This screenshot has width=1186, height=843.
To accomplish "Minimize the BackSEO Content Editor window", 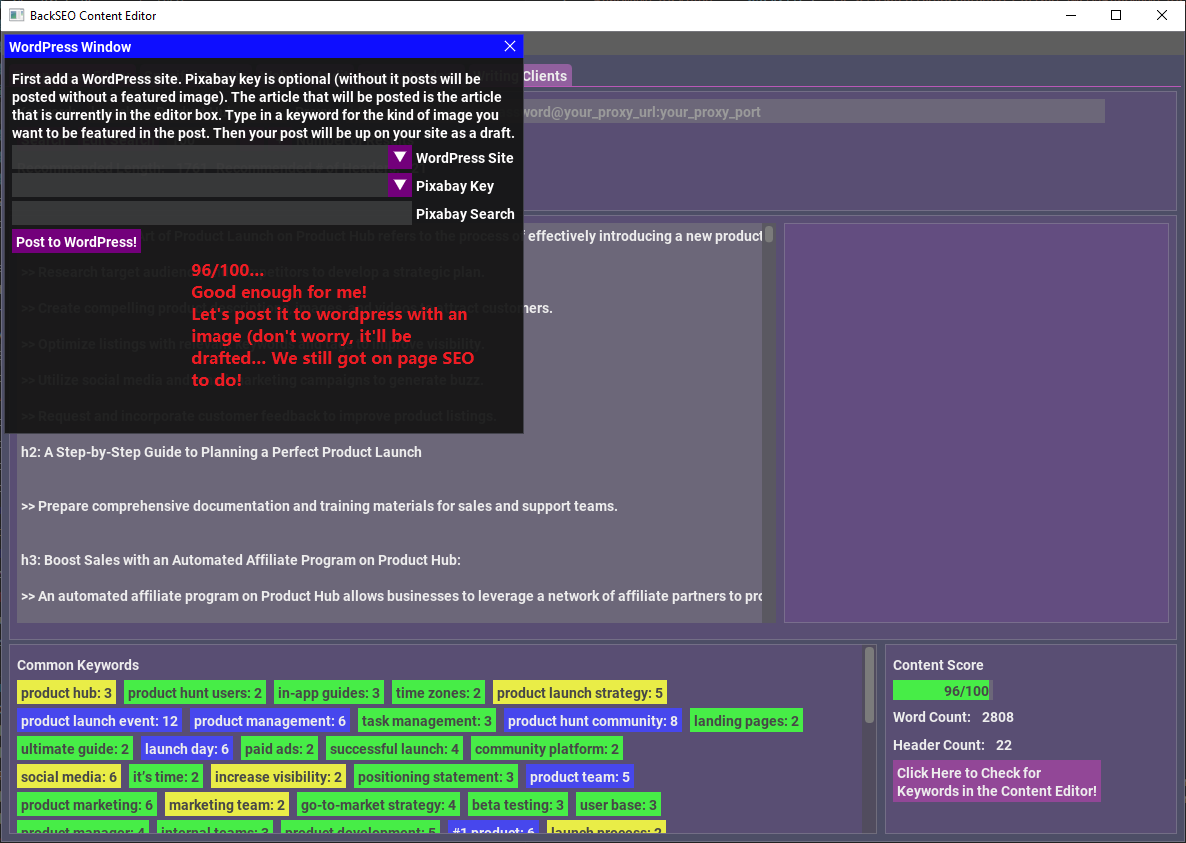I will (1071, 15).
